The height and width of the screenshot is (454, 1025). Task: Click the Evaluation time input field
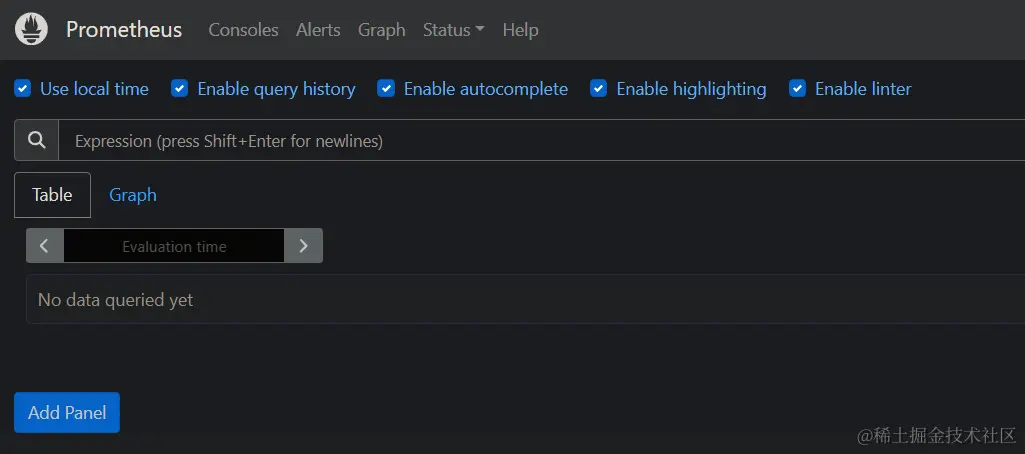tap(174, 246)
